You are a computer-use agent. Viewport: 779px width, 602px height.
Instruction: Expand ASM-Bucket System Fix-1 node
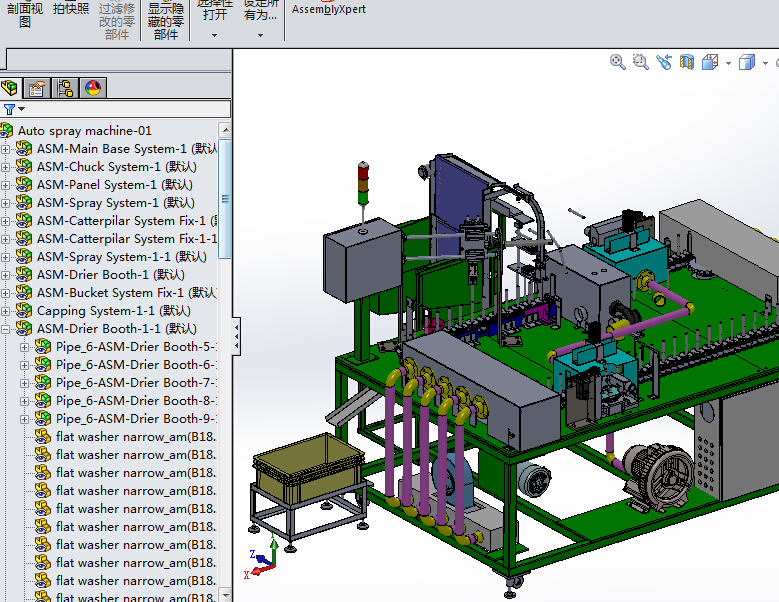pos(5,293)
